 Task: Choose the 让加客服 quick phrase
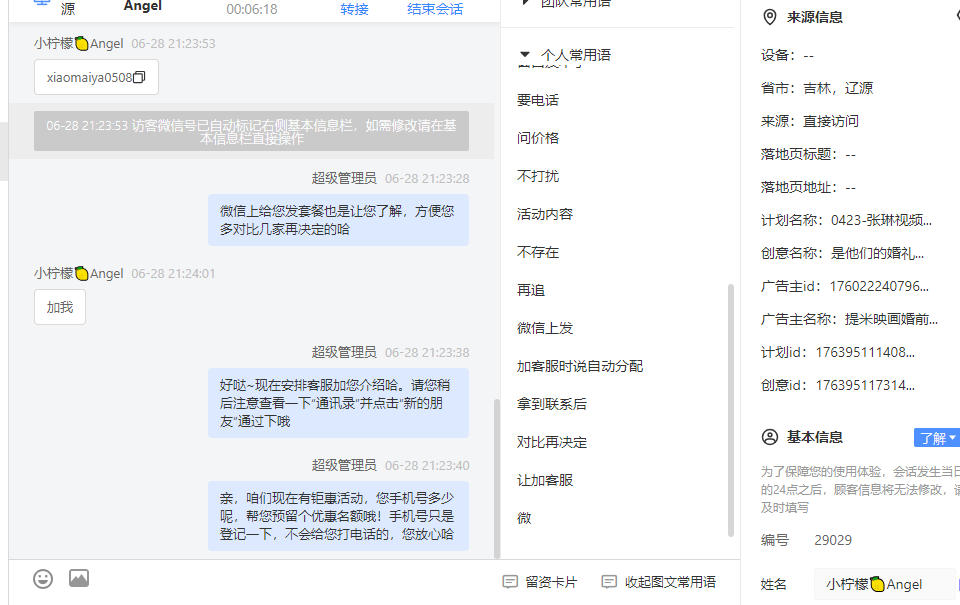click(x=545, y=479)
